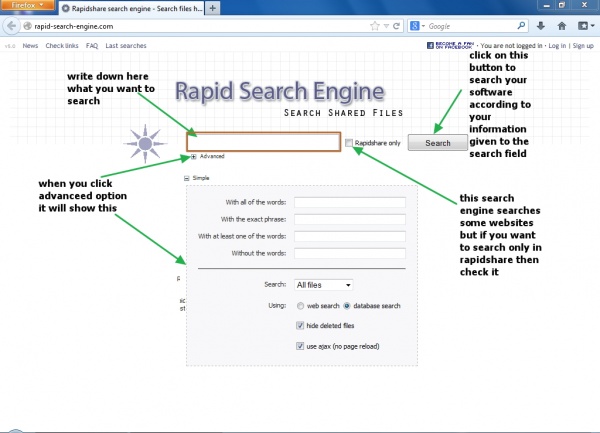Click the main search text field
Viewport: 600px width, 433px height.
pos(264,142)
